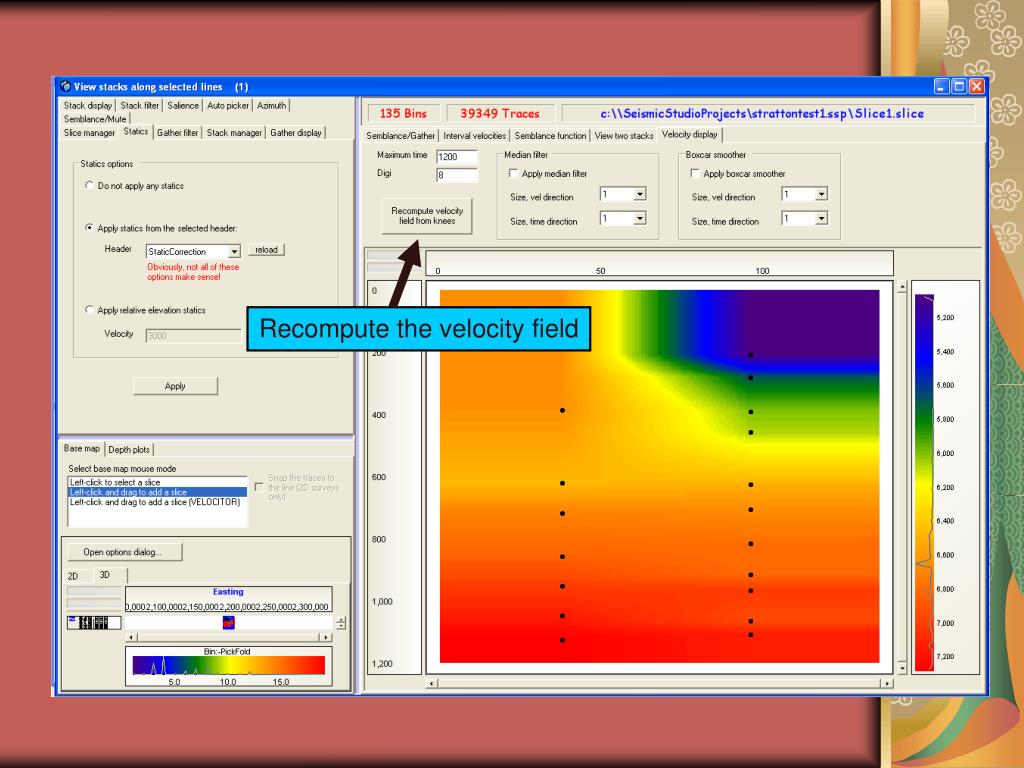Select 'Do not apply any statics' option

click(x=89, y=185)
